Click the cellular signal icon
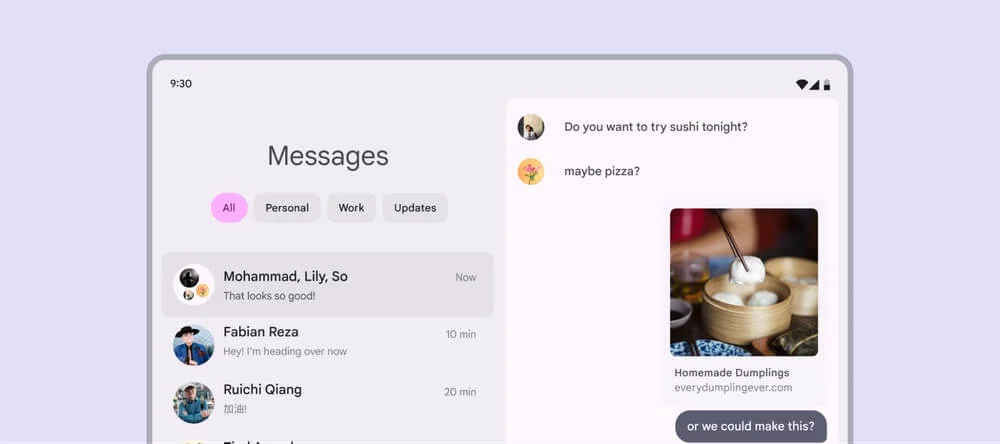The image size is (1000, 444). (814, 84)
